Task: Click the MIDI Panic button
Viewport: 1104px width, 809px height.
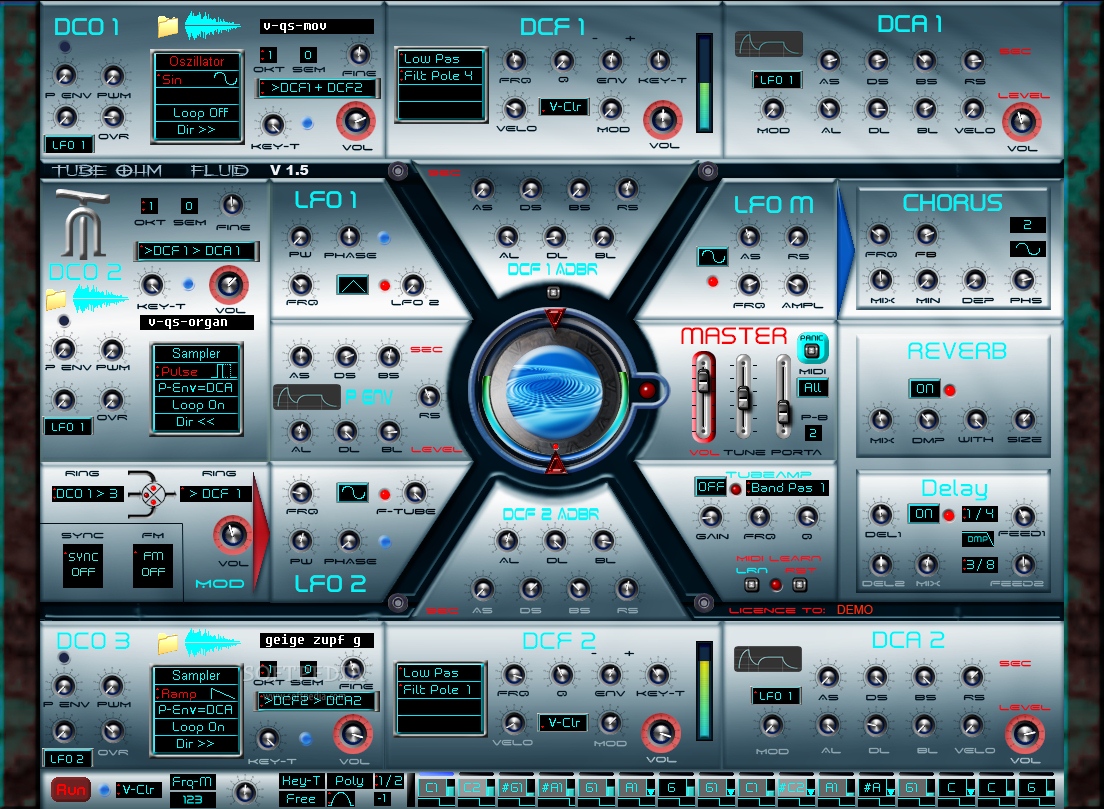Action: click(x=812, y=349)
